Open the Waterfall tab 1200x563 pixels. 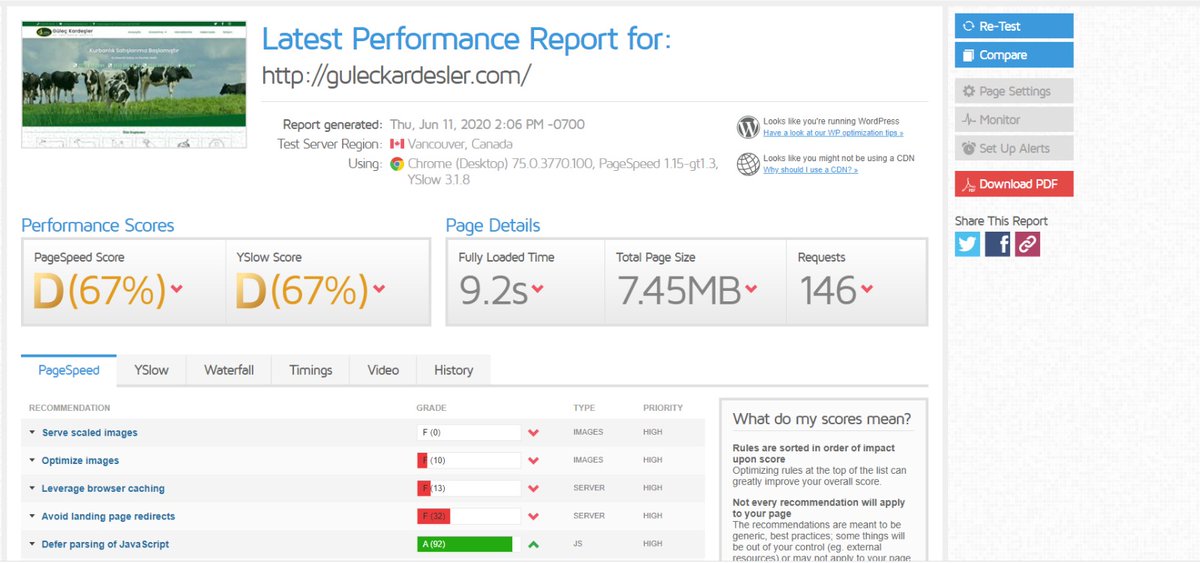229,370
